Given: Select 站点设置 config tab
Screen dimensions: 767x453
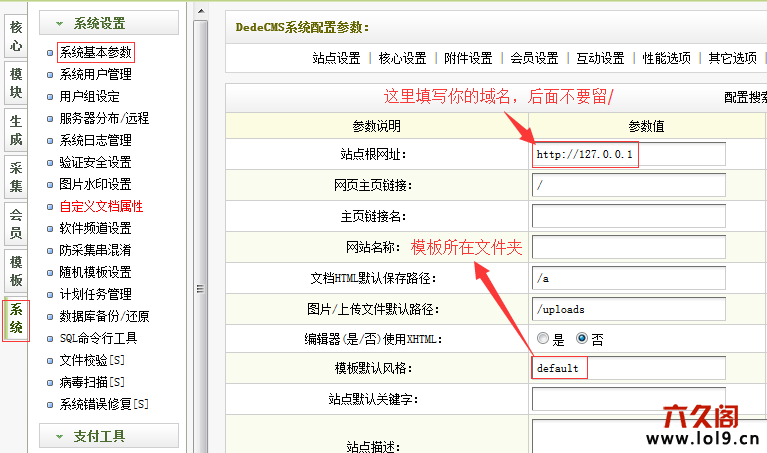Looking at the screenshot, I should [x=337, y=58].
